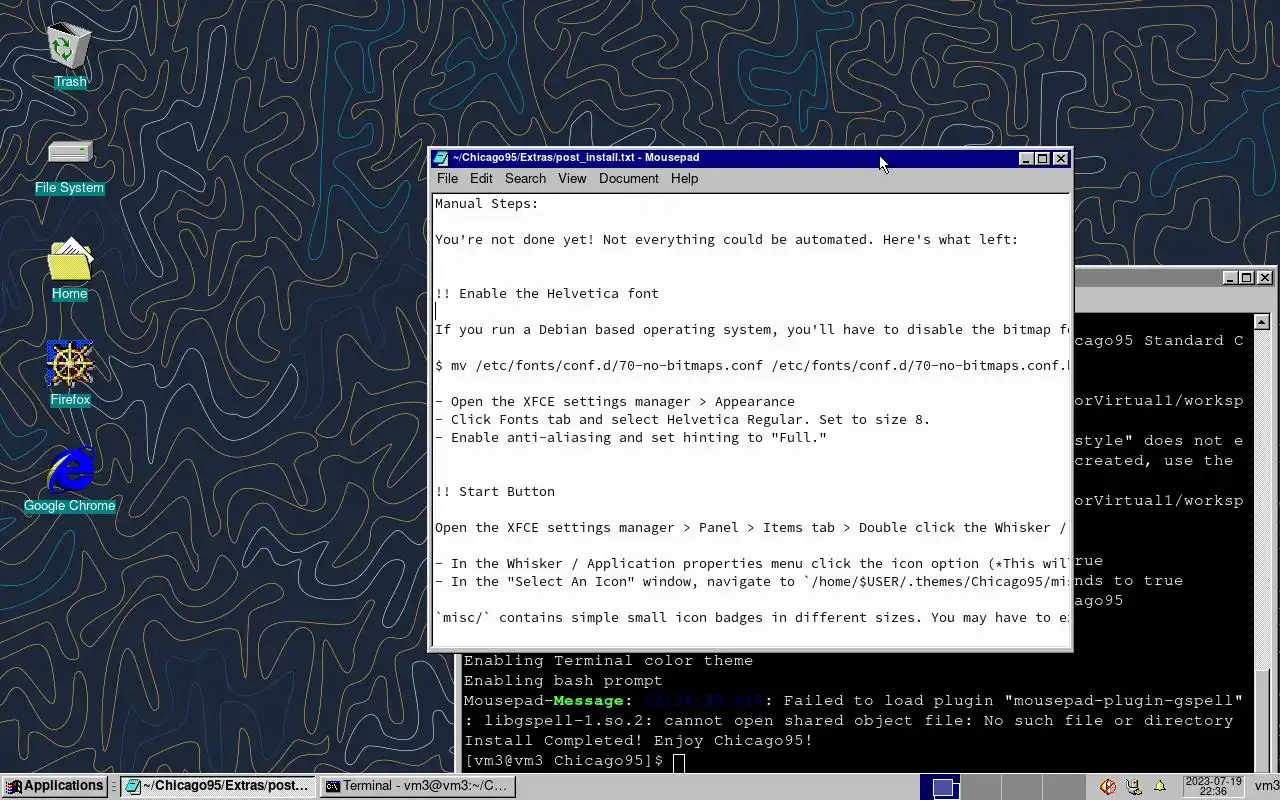Screen dimensions: 1280x800
Task: Click the notification bell tray icon
Action: tap(1160, 786)
